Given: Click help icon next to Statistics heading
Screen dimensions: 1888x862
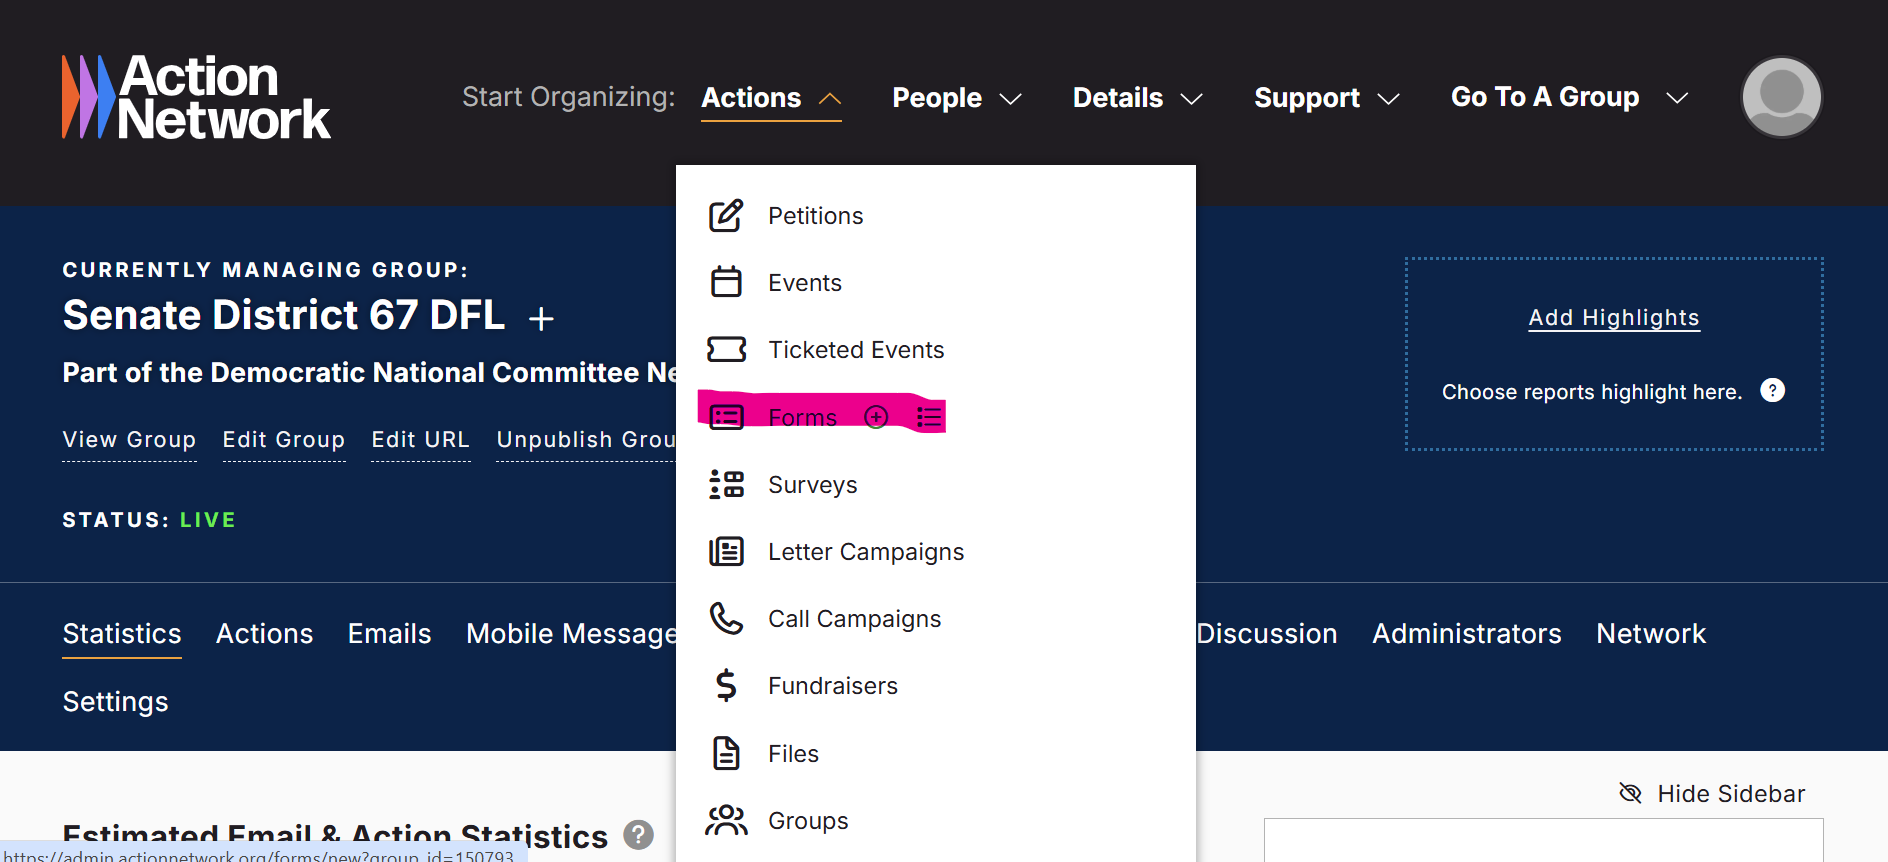Looking at the screenshot, I should coord(638,834).
